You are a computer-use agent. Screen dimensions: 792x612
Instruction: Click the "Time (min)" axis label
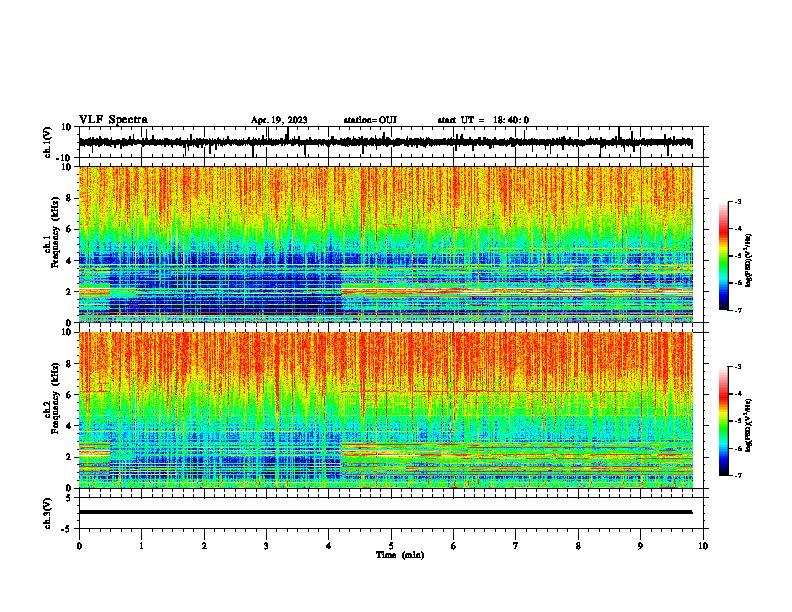click(x=400, y=555)
